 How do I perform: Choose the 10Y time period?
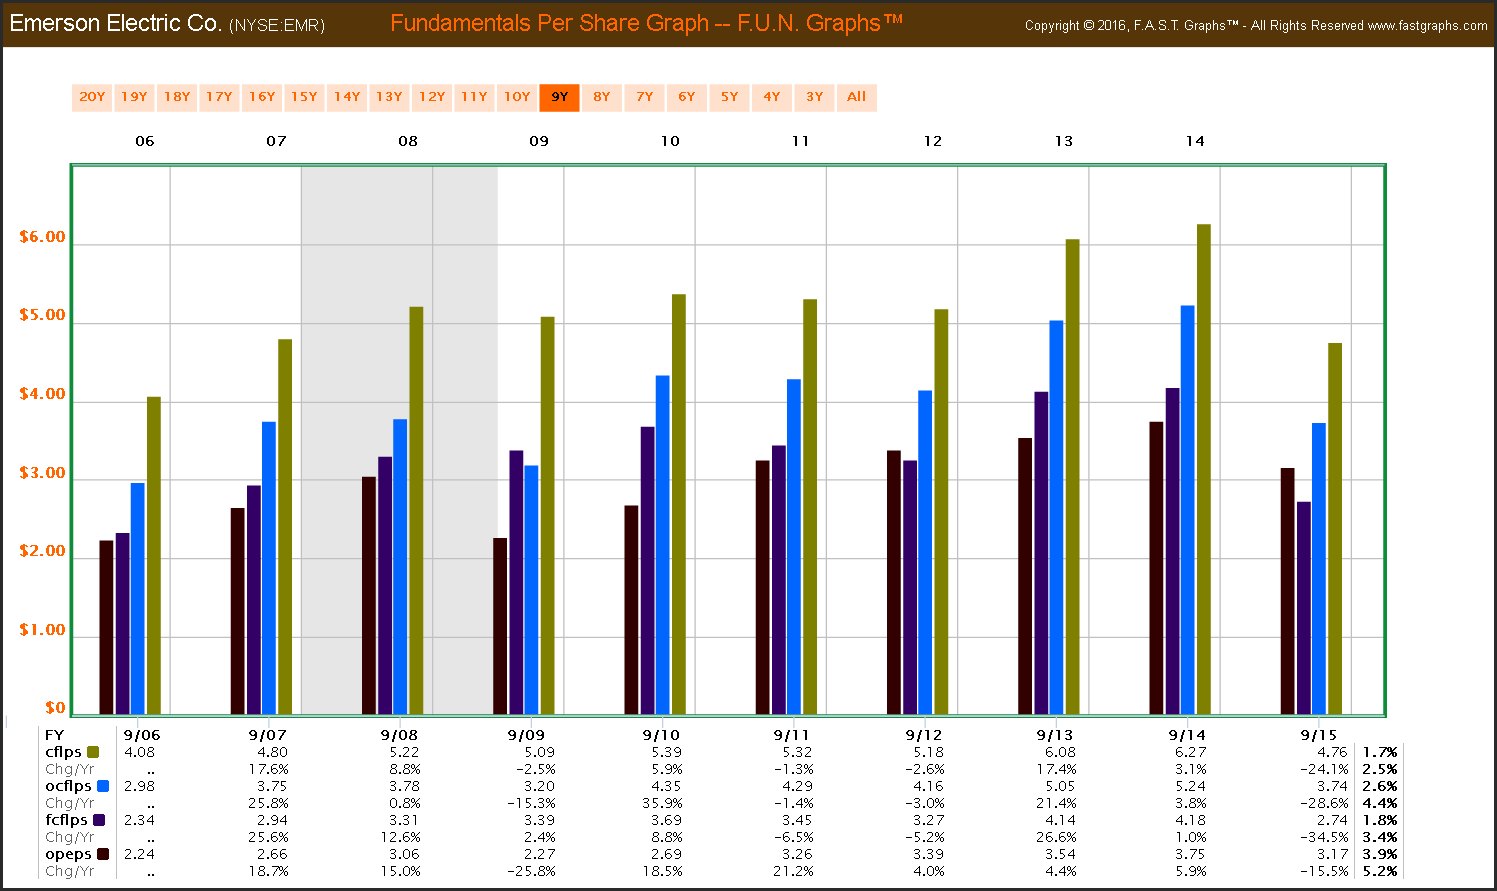pyautogui.click(x=517, y=97)
